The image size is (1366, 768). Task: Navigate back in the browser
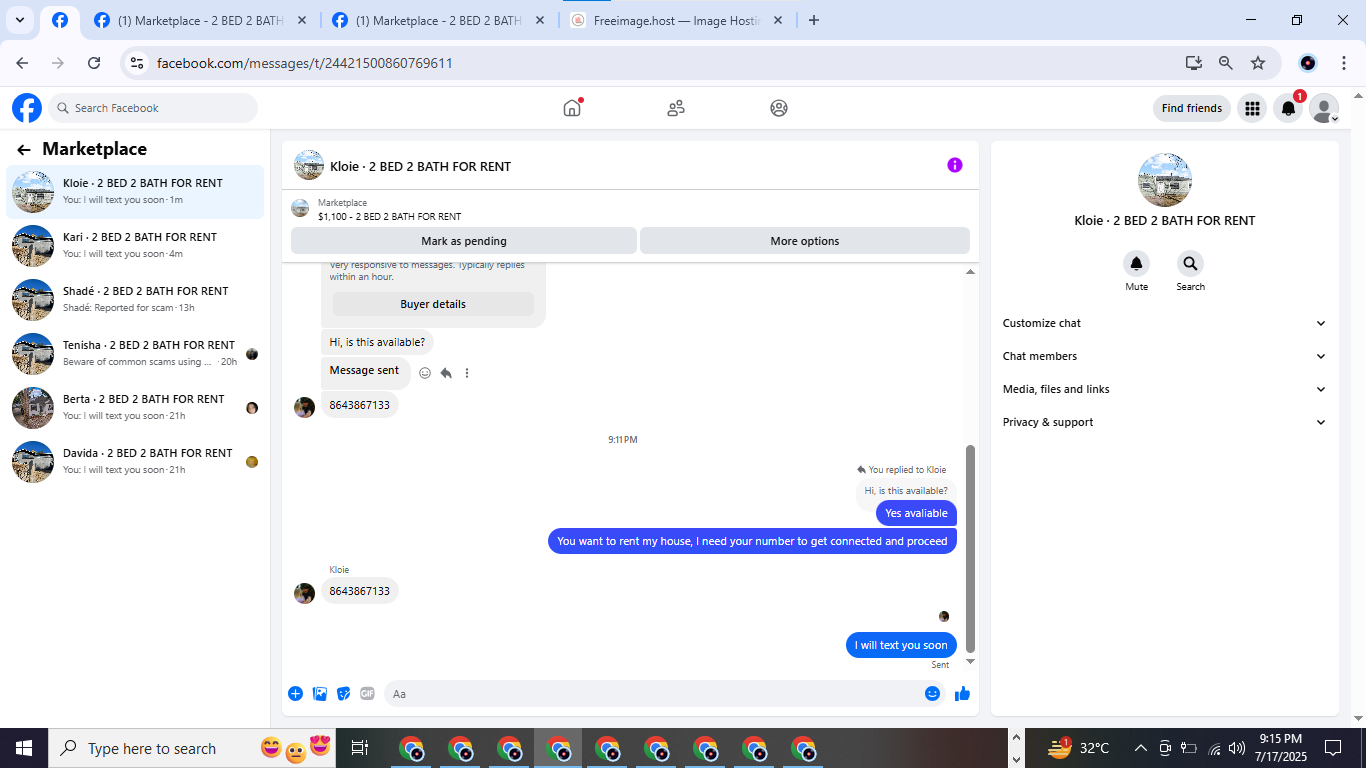[23, 63]
